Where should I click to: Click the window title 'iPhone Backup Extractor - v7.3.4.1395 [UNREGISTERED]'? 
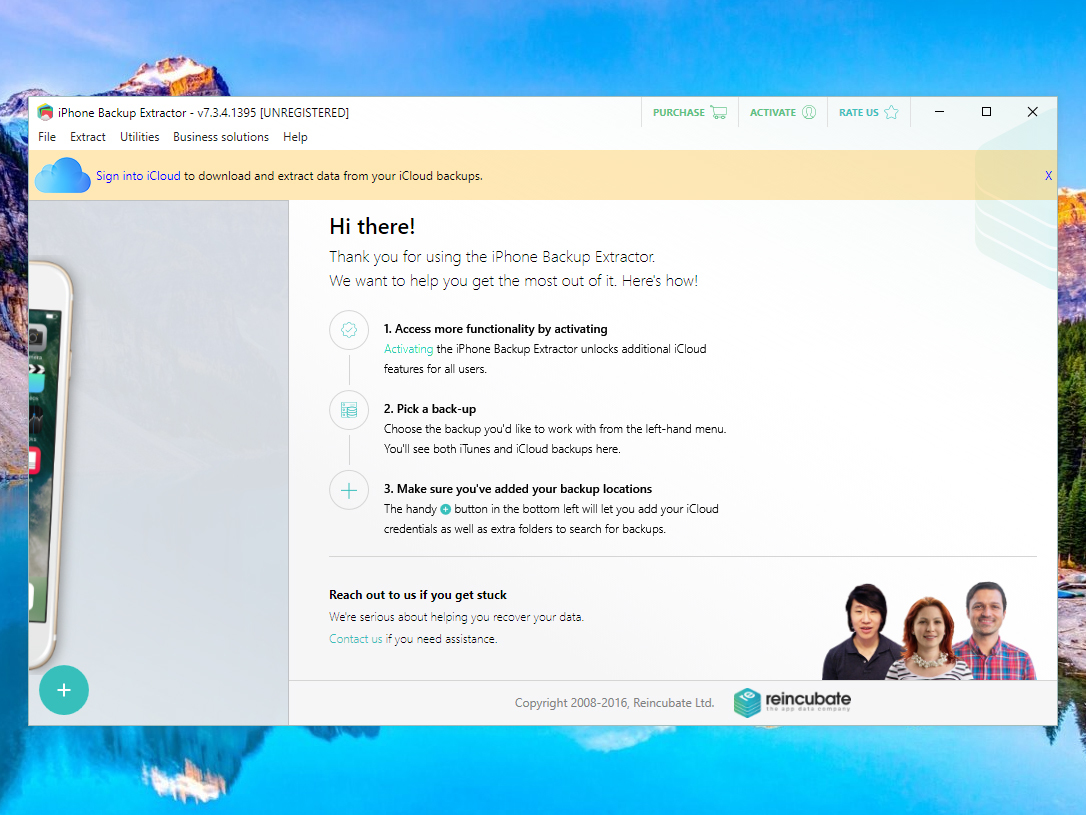(x=204, y=113)
